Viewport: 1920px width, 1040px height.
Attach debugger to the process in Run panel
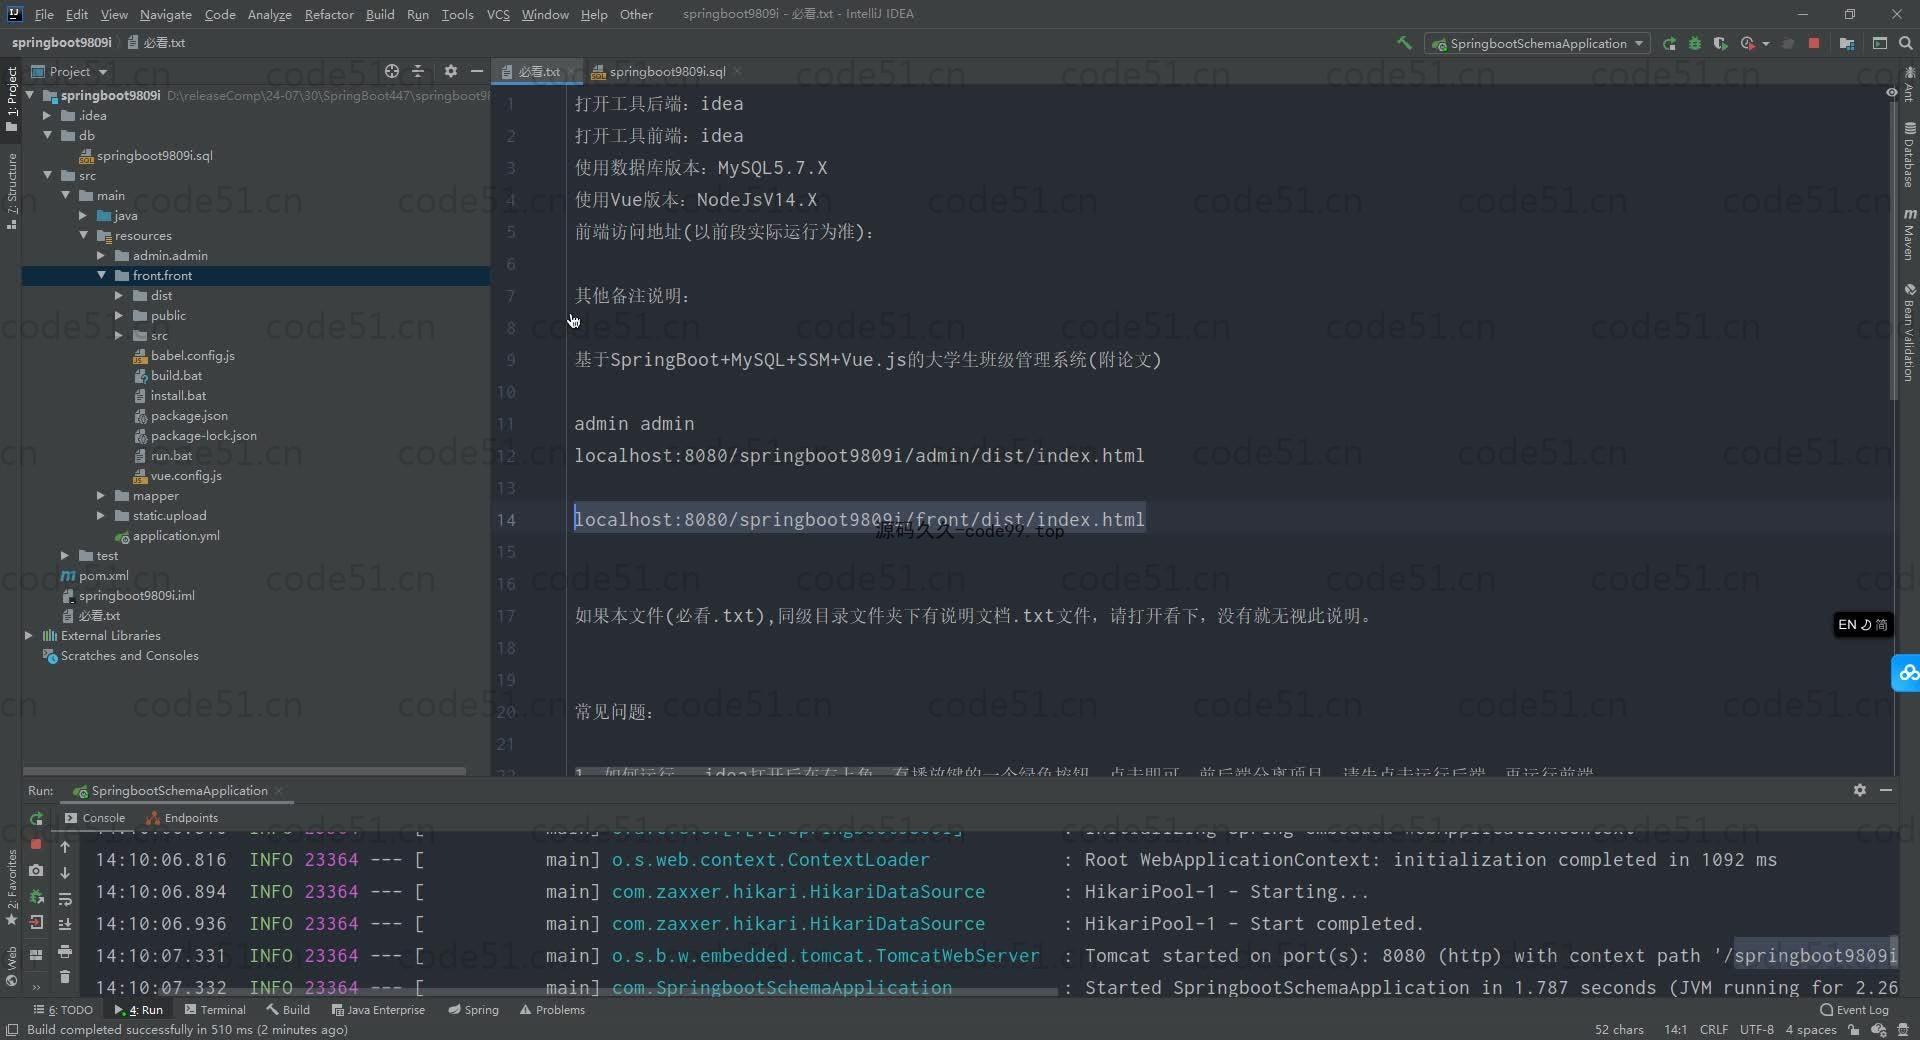click(36, 897)
